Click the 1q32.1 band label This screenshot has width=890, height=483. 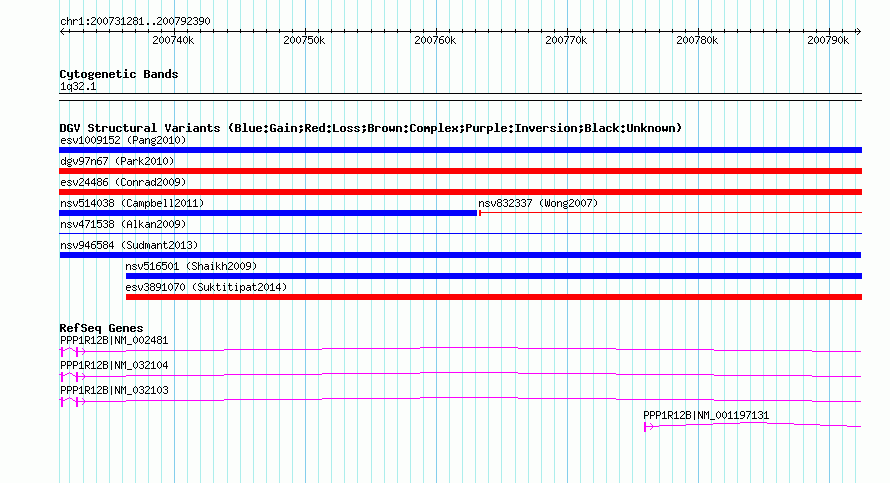point(78,87)
